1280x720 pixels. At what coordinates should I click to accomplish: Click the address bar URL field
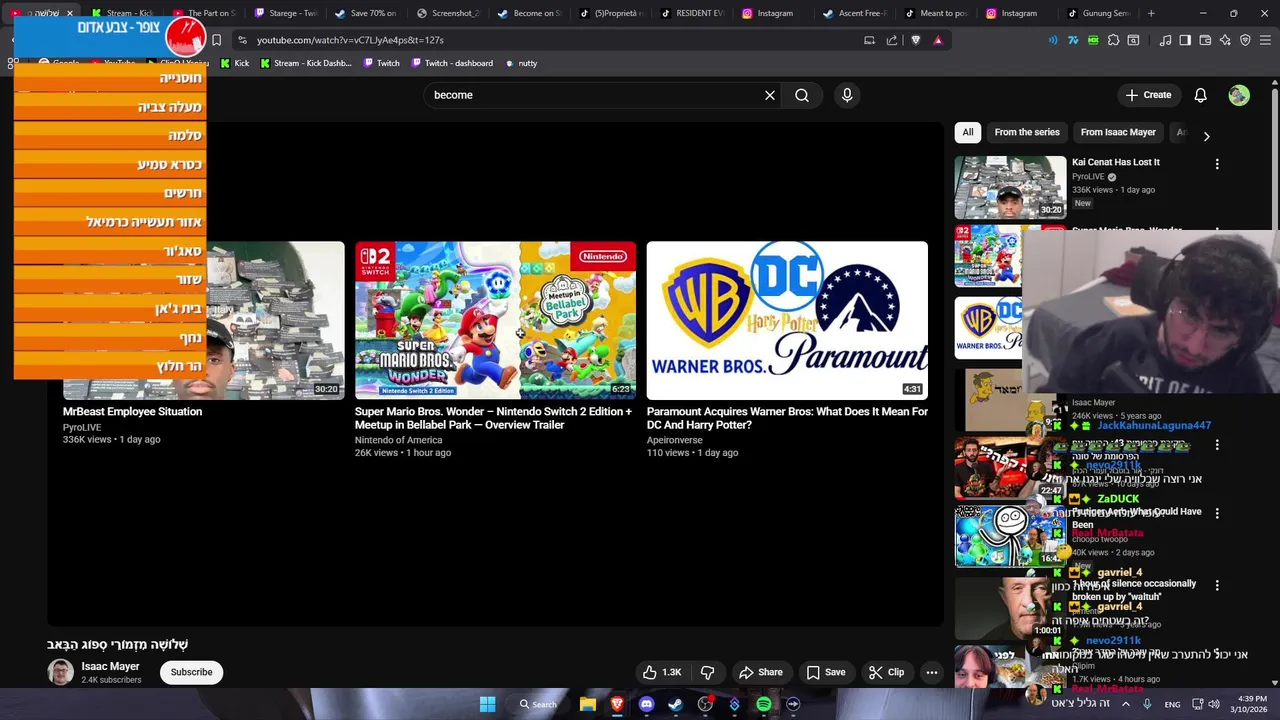pyautogui.click(x=550, y=40)
